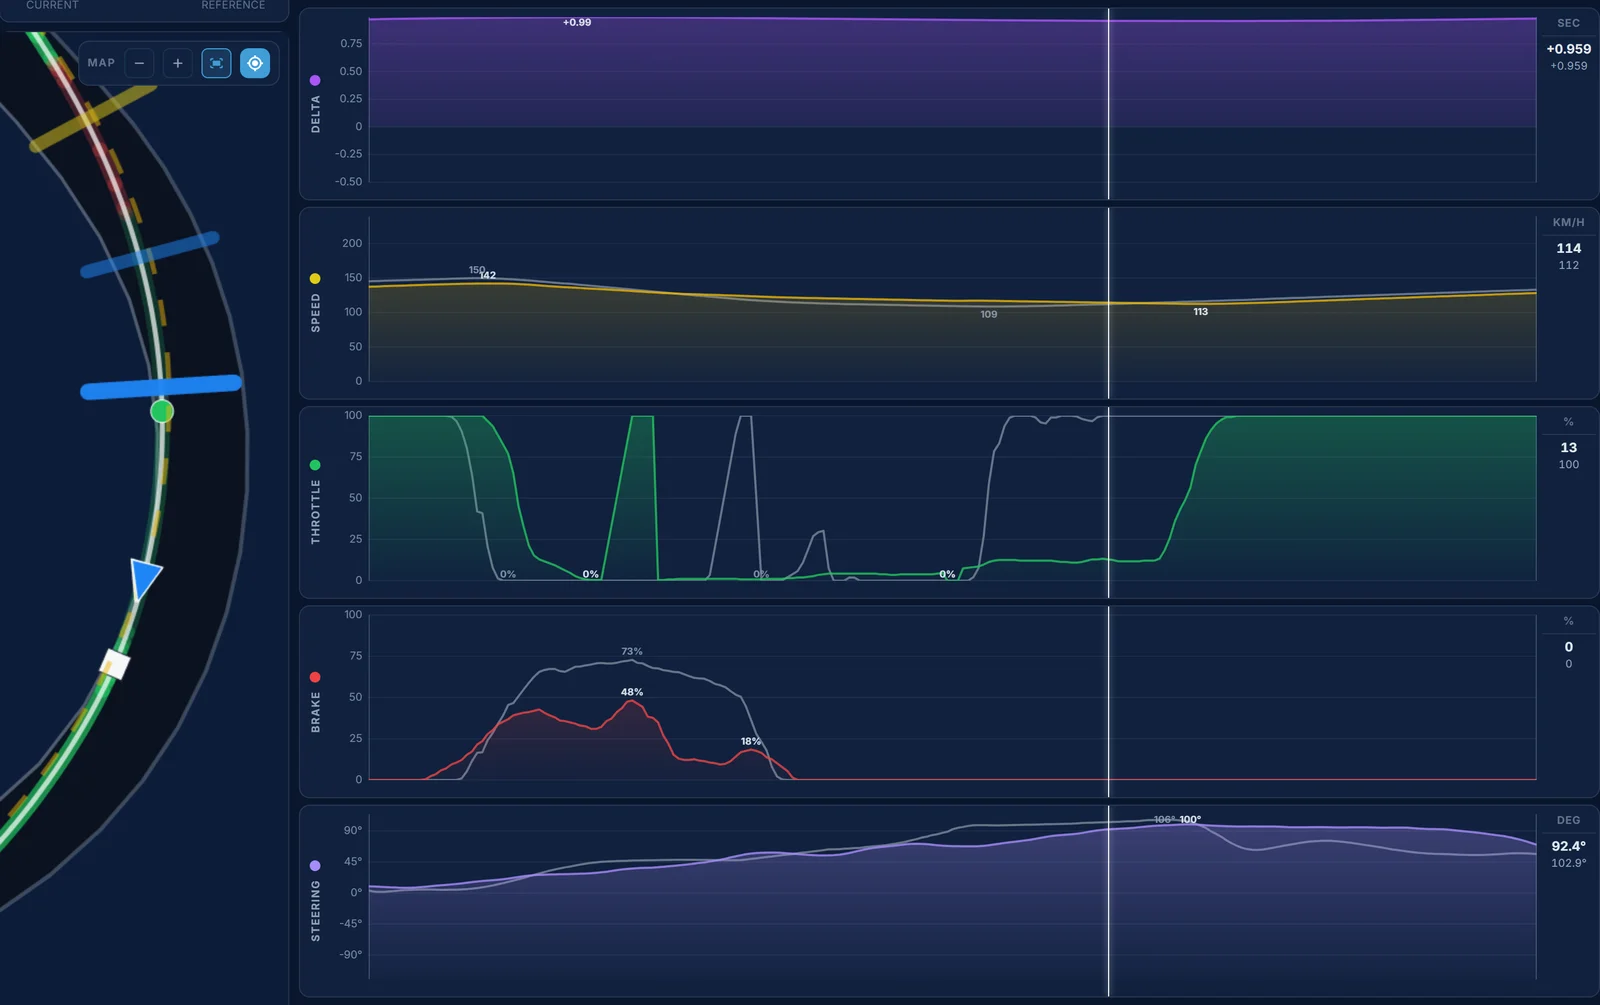
Task: Click the red Brake channel dot
Action: coord(315,677)
